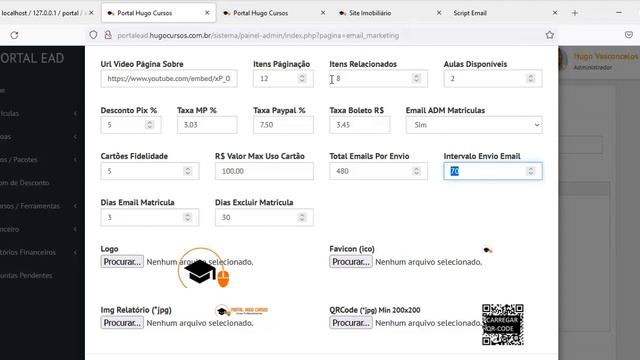Click the shield tracking protection icon

(93, 35)
